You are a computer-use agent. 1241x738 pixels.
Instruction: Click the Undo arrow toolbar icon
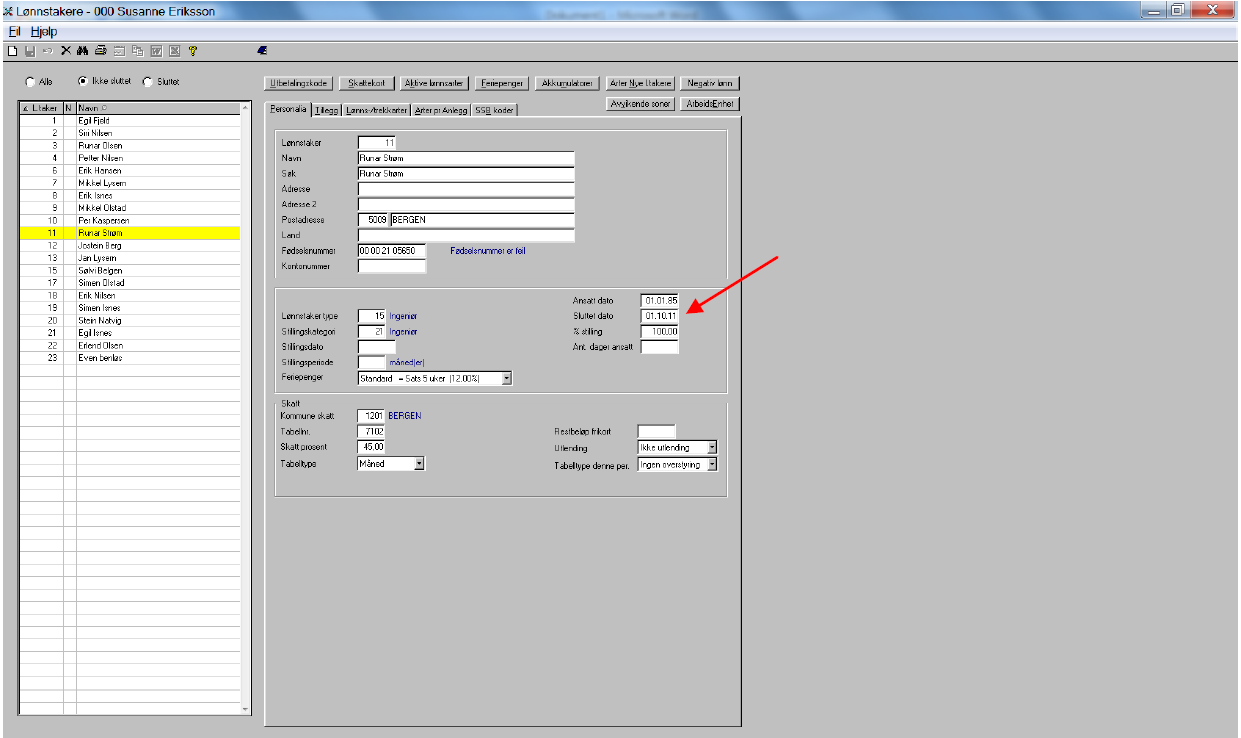pos(47,50)
